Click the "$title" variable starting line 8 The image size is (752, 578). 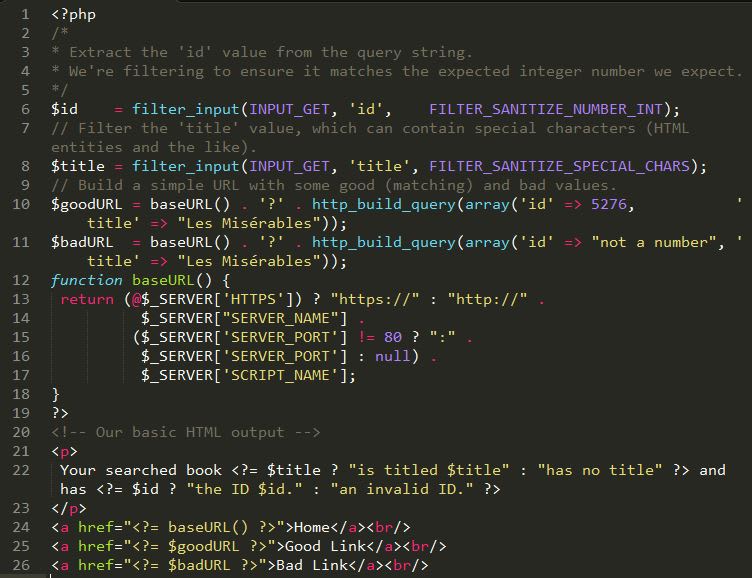78,166
